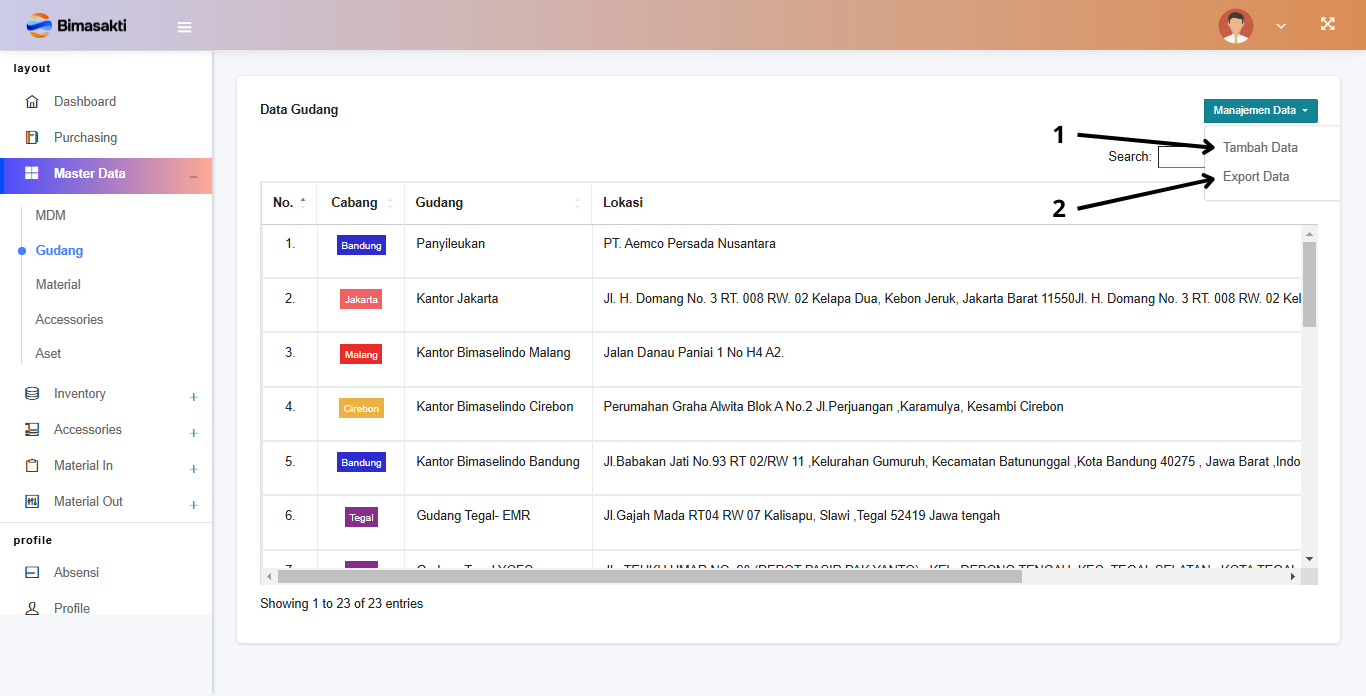Click the user avatar picture
Screen dimensions: 1366x696
click(x=1235, y=26)
